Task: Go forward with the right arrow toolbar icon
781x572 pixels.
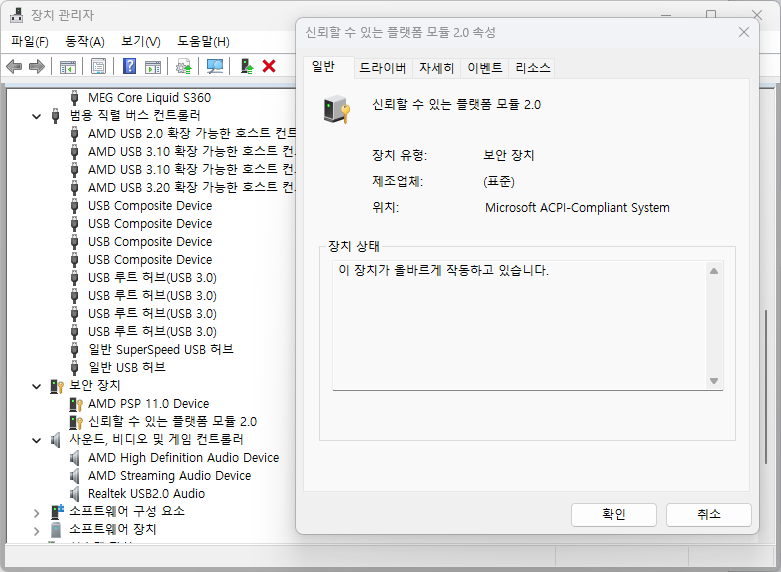Action: (37, 66)
